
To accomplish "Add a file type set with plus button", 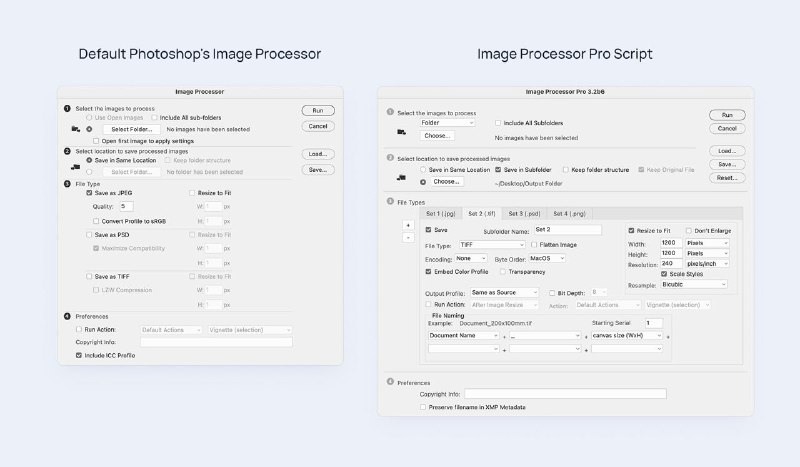I will point(408,225).
